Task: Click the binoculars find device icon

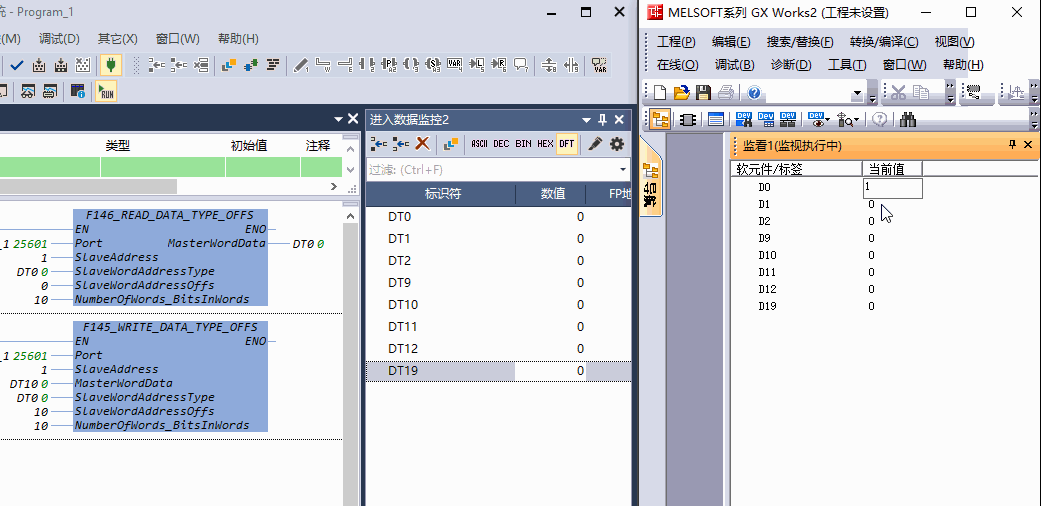Action: tap(908, 119)
